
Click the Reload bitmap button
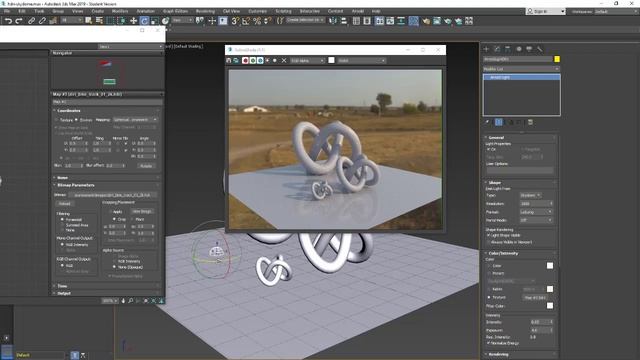pyautogui.click(x=64, y=204)
